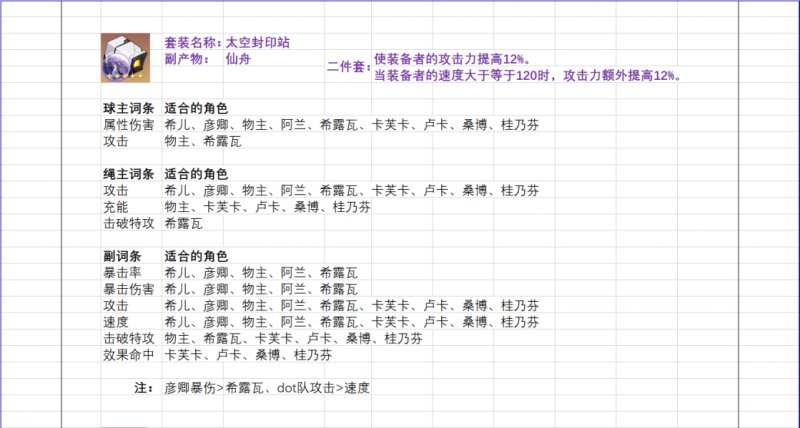Select the 效果命中 row label
Screen dimensions: 800x428
pos(128,355)
